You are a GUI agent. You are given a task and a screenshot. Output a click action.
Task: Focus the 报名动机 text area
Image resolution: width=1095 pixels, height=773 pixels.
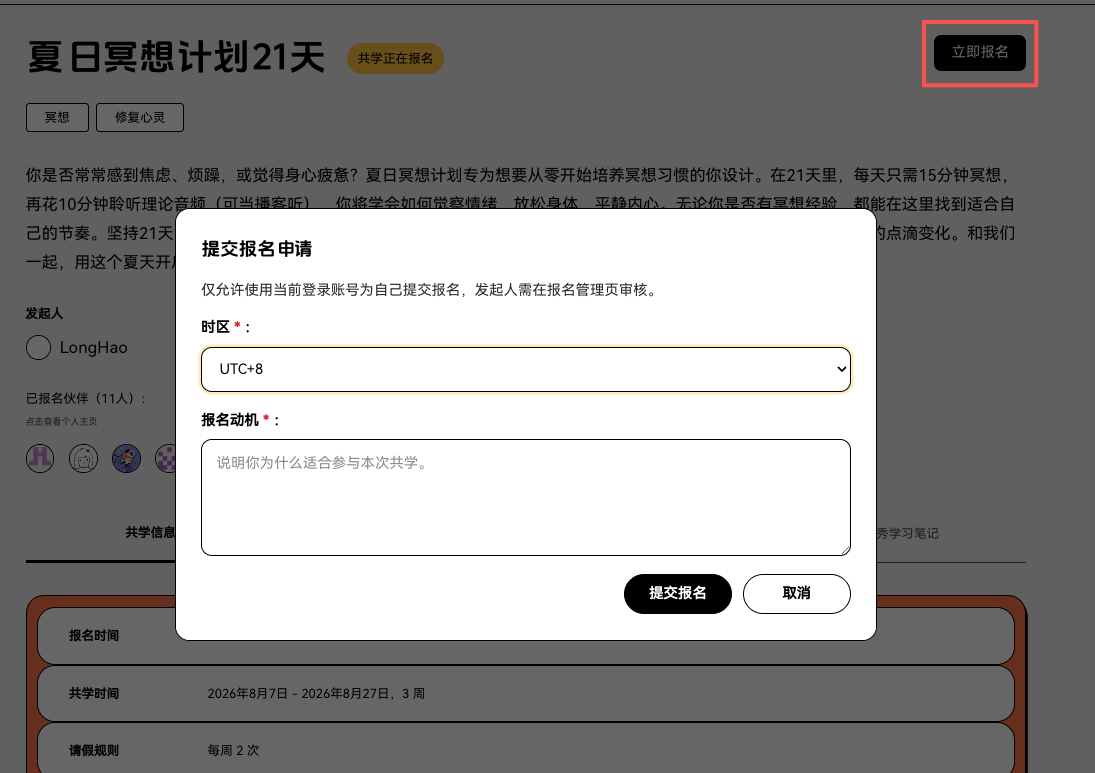pos(525,497)
